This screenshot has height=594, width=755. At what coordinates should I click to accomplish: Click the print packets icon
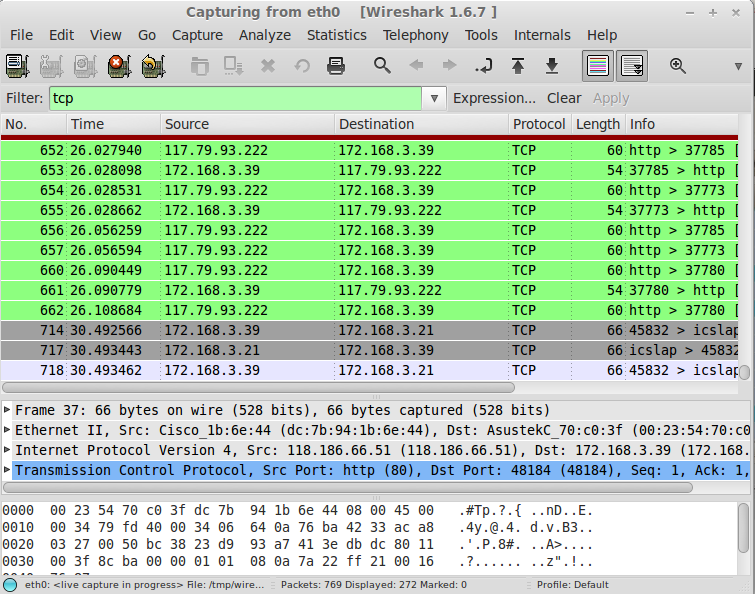click(336, 66)
